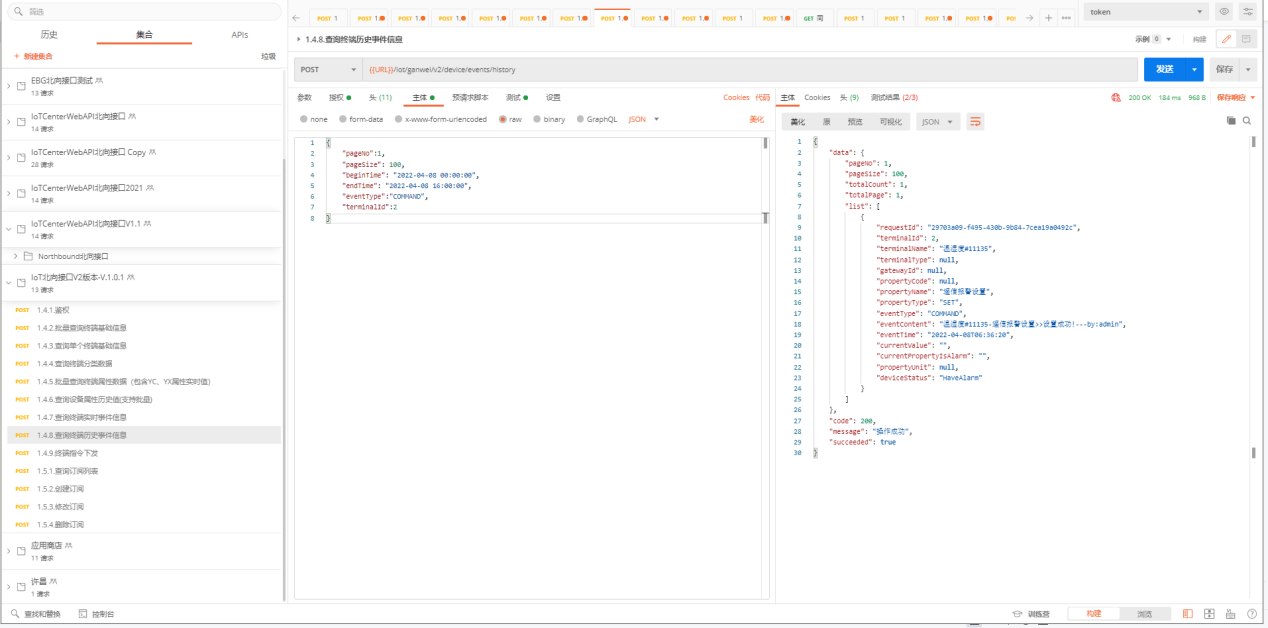Click the blue 发送 button
The height and width of the screenshot is (628, 1268).
pyautogui.click(x=1164, y=69)
